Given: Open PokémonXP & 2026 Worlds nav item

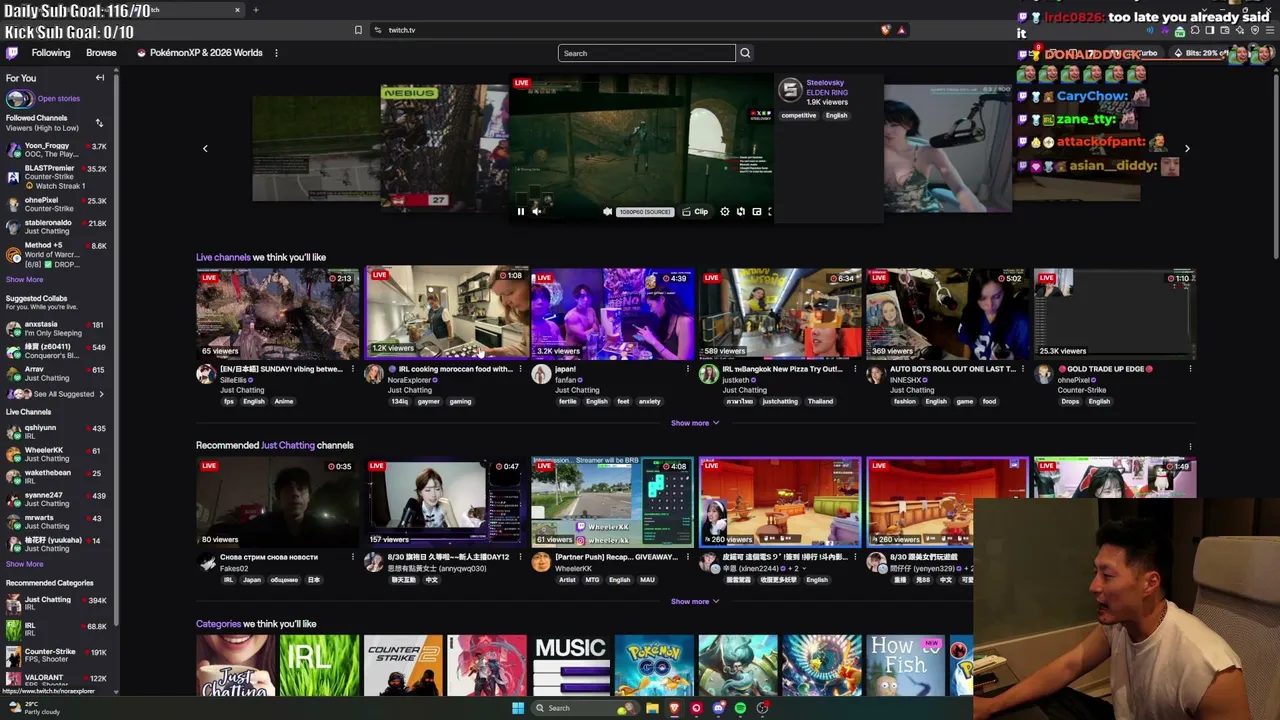Looking at the screenshot, I should (200, 53).
